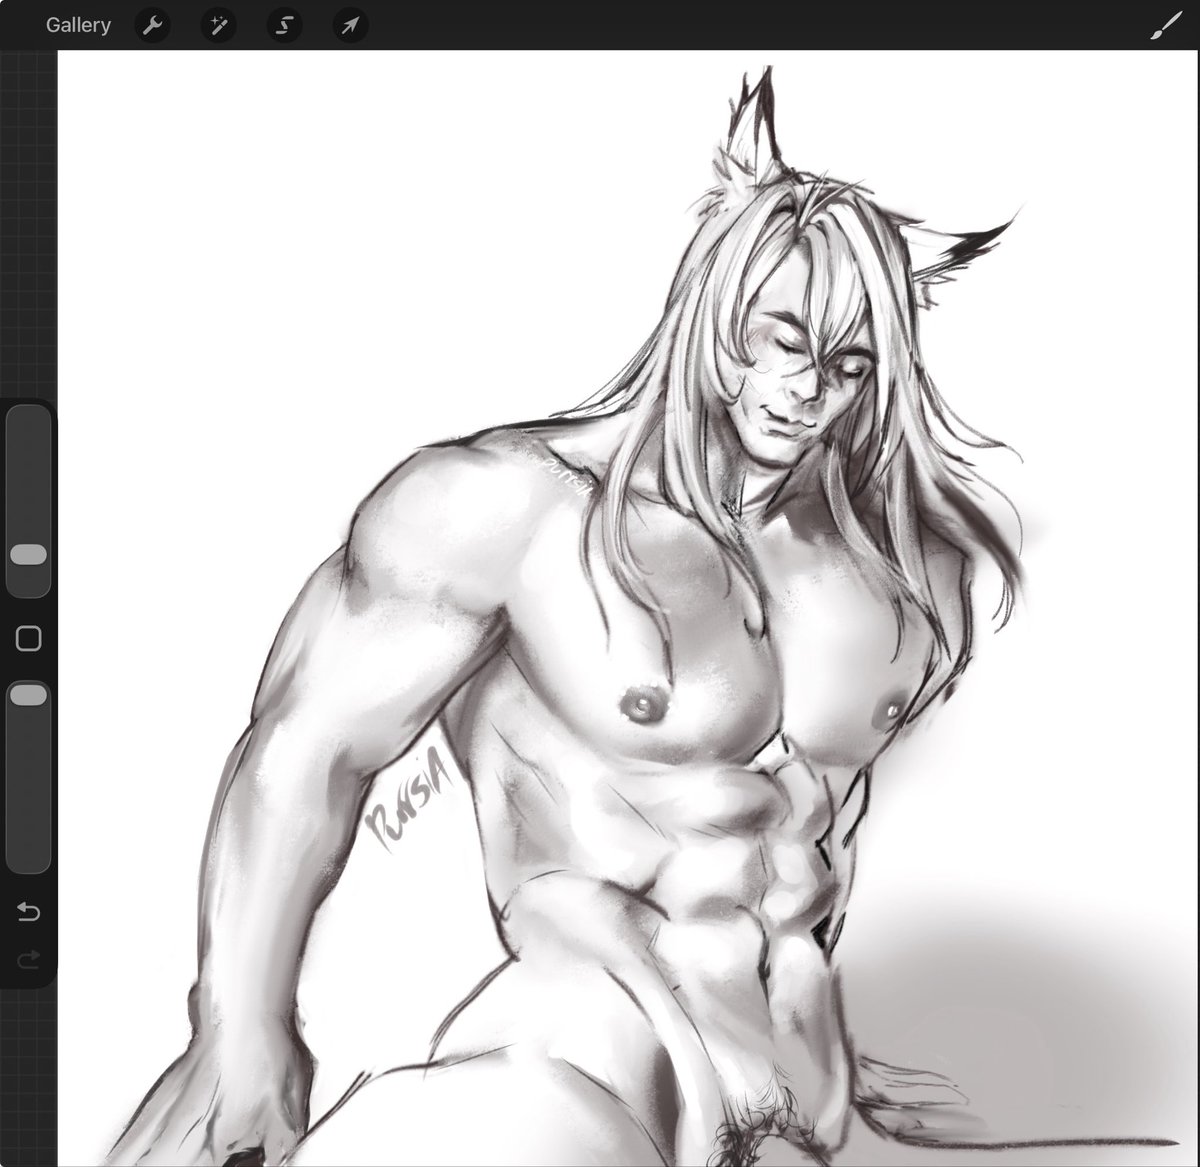Activate the Transform arrow tool
Image resolution: width=1200 pixels, height=1167 pixels.
tap(350, 25)
